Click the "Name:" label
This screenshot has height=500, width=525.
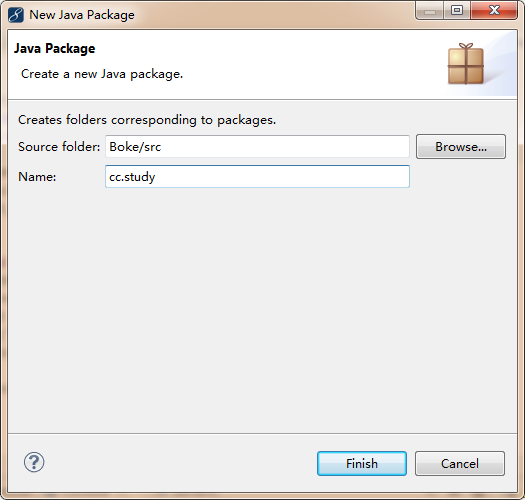pyautogui.click(x=37, y=176)
